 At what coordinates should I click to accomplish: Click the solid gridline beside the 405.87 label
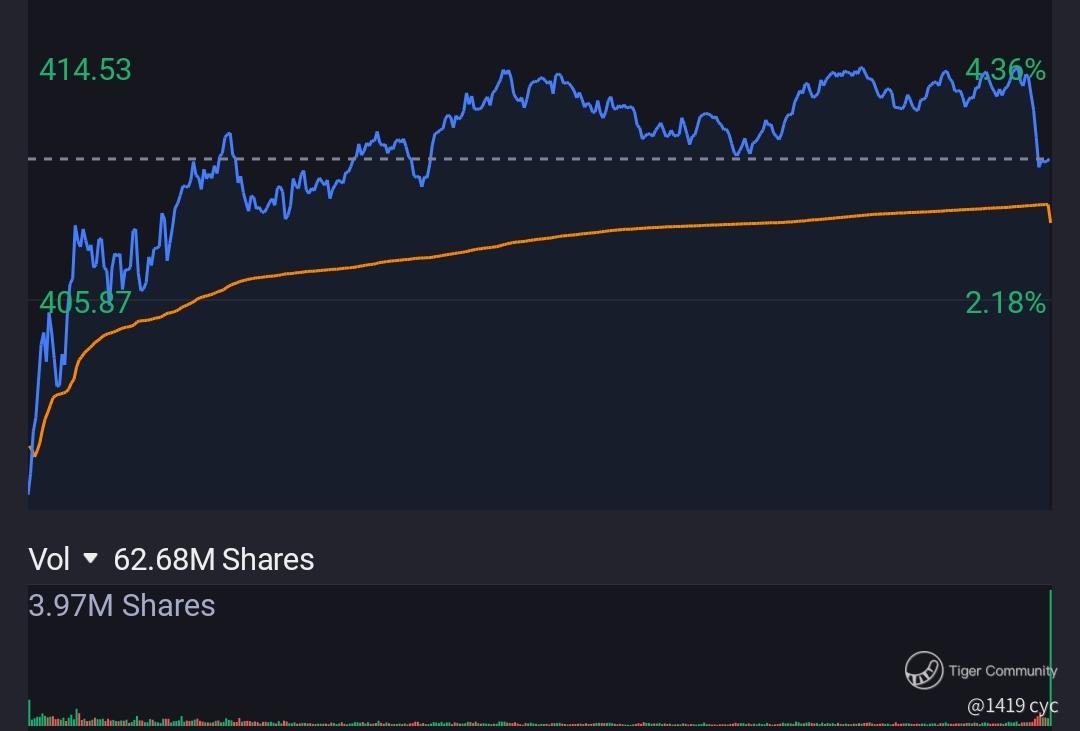click(x=500, y=300)
